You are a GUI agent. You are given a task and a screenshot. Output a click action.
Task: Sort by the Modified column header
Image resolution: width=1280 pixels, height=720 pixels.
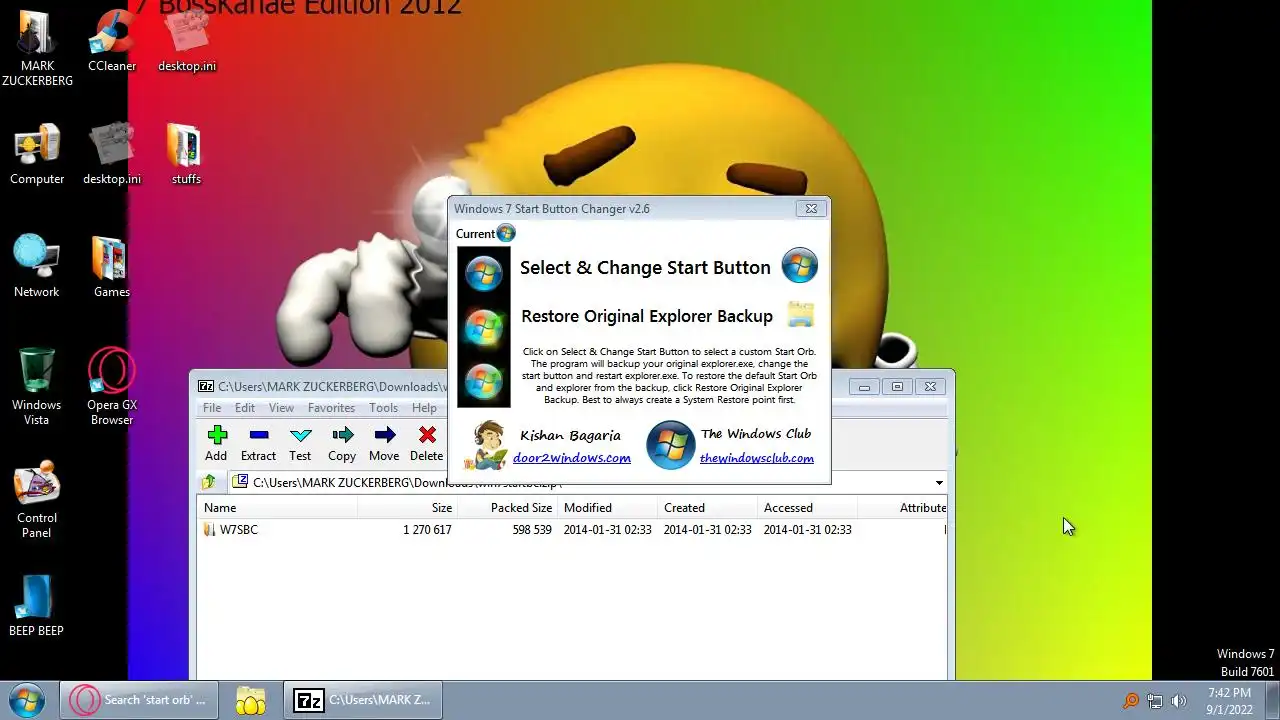point(607,508)
